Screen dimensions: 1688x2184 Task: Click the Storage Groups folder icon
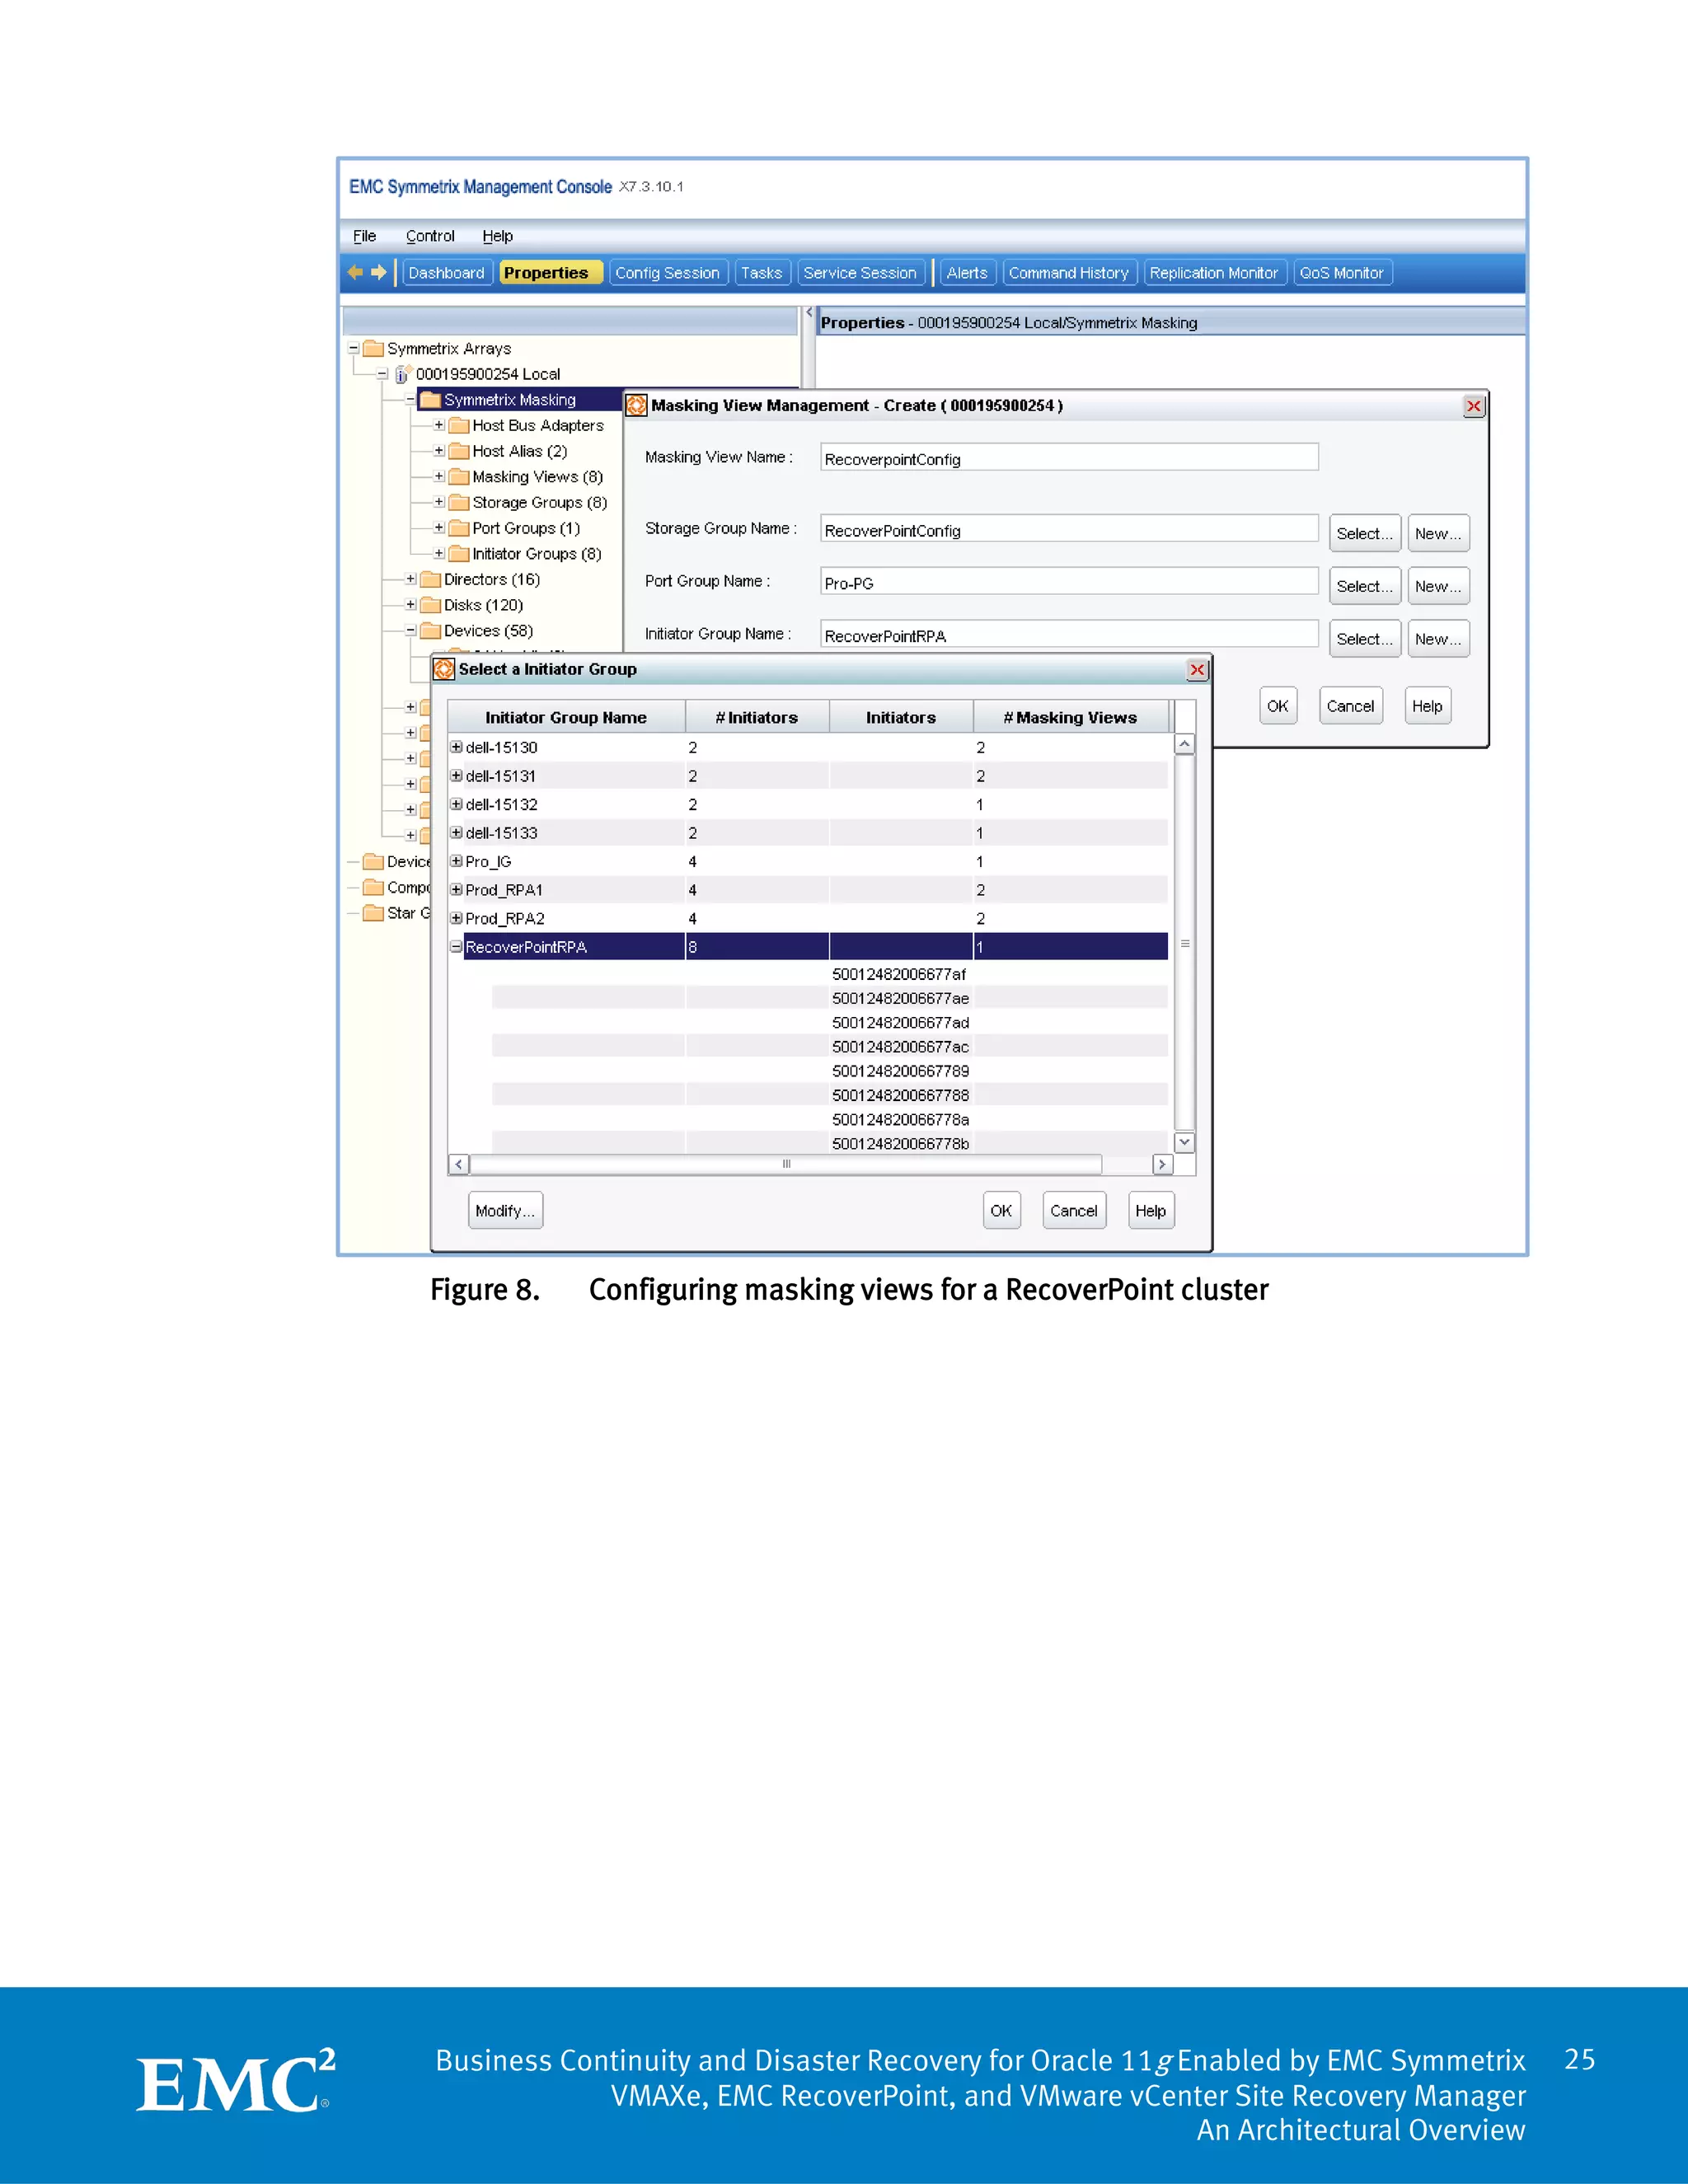[459, 502]
